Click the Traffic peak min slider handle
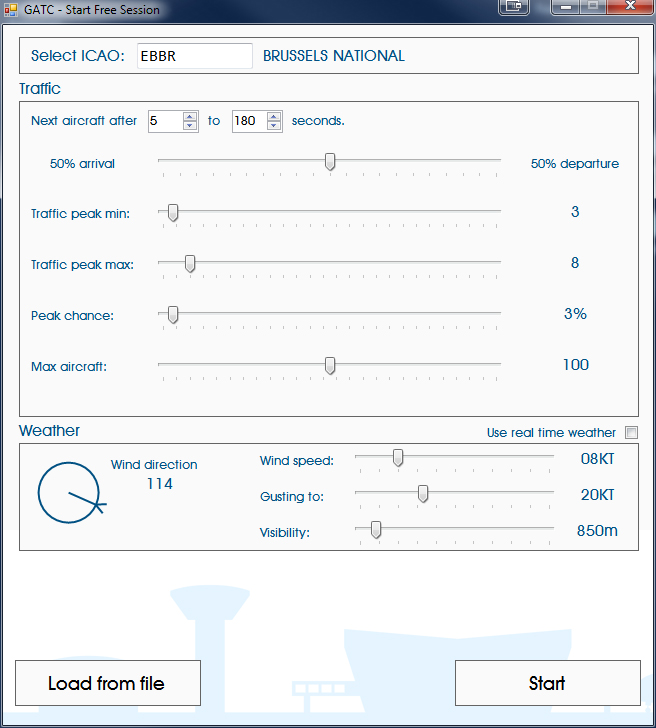Screen dimensions: 656x728 pos(173,212)
